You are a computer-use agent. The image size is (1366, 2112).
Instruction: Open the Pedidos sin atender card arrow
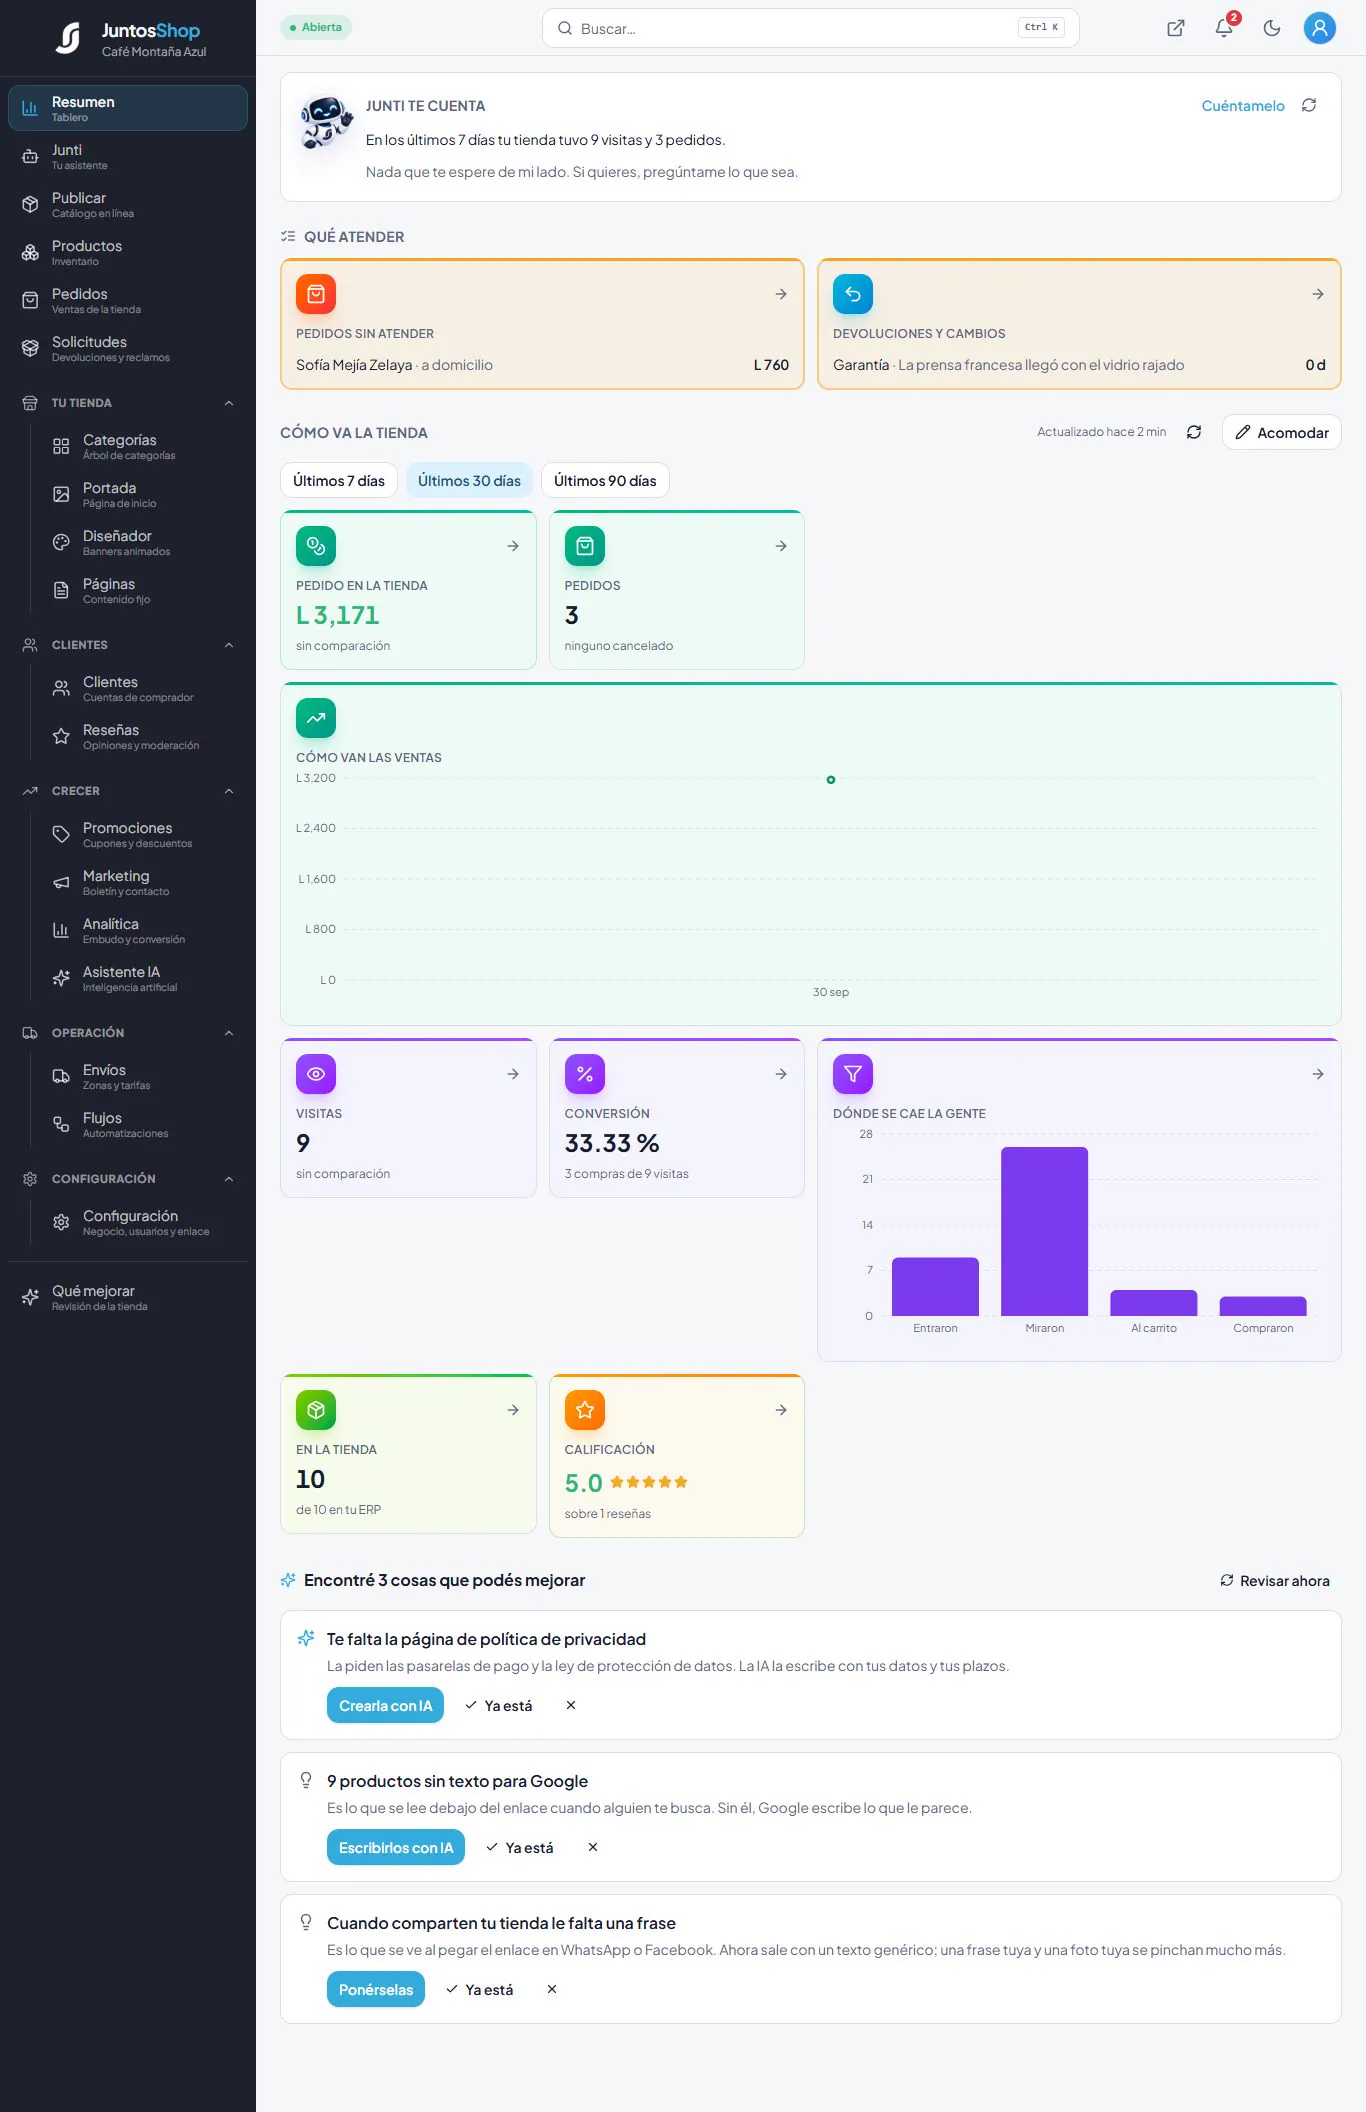pyautogui.click(x=781, y=294)
